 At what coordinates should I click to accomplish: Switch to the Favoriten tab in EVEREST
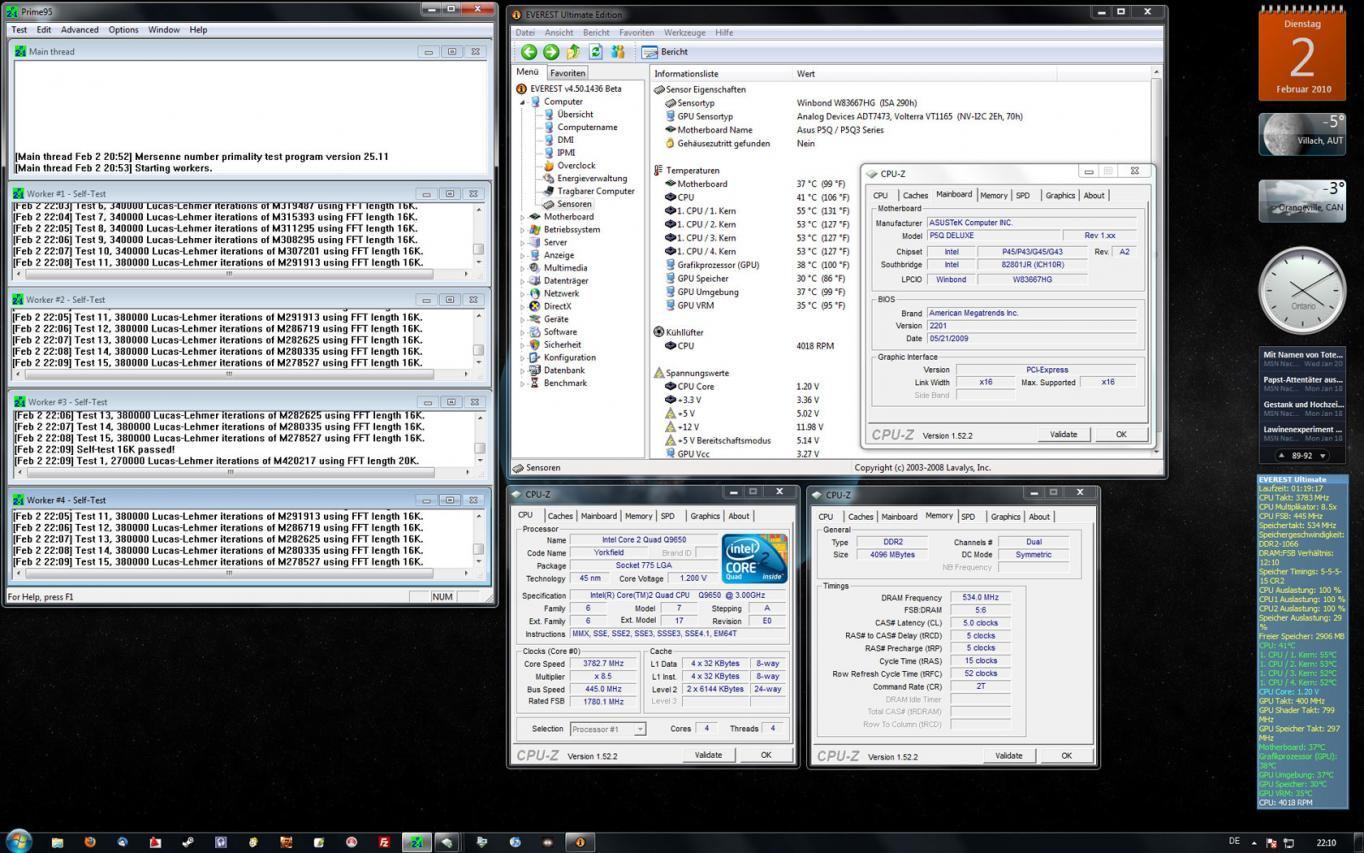(568, 73)
